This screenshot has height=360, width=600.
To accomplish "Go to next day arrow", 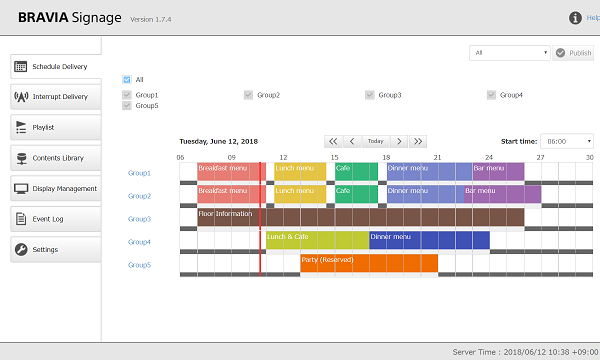I will click(x=399, y=142).
